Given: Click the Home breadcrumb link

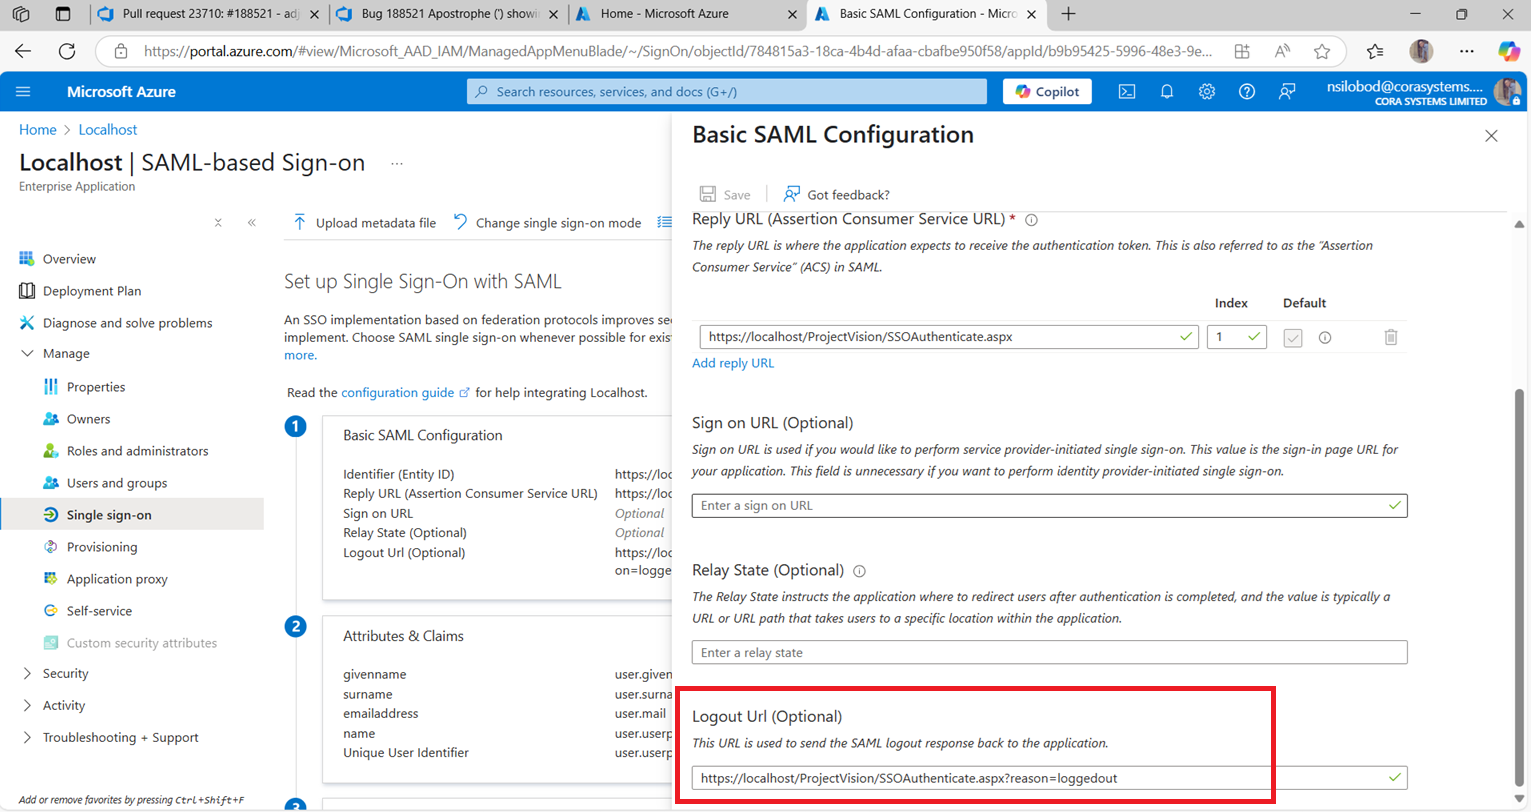Looking at the screenshot, I should coord(38,130).
